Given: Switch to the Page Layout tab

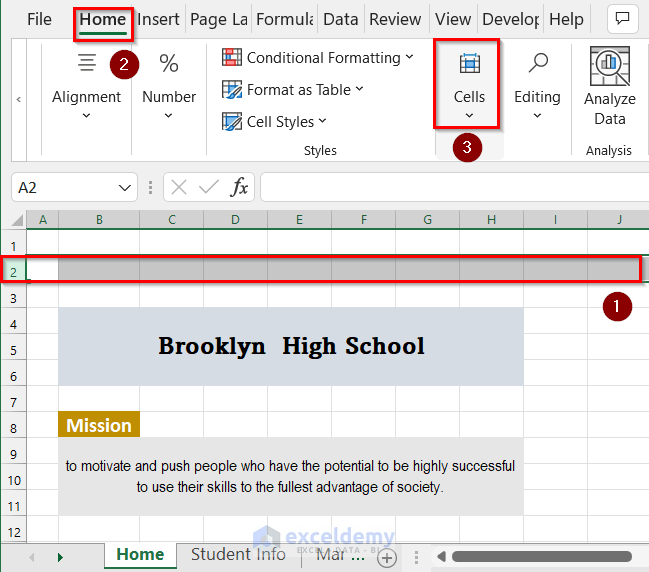Looking at the screenshot, I should [x=219, y=19].
